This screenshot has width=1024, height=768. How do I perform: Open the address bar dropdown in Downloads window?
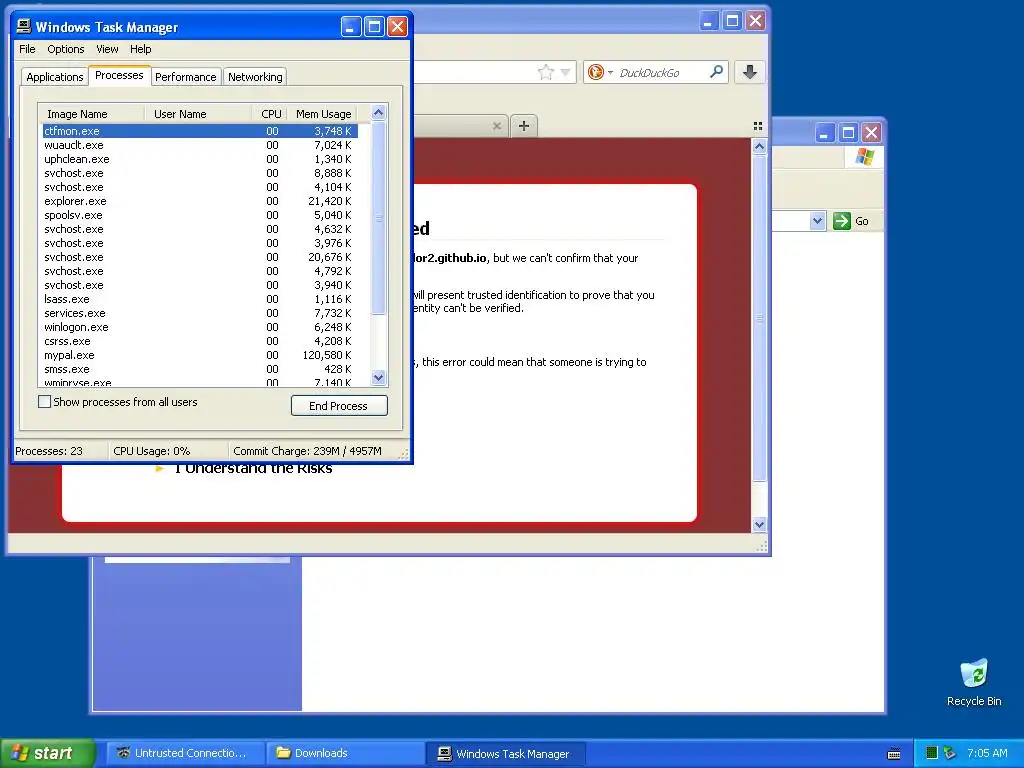tap(817, 221)
